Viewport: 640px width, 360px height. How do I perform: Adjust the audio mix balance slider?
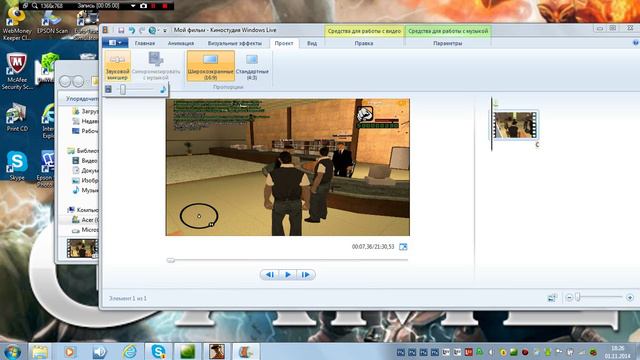pos(123,89)
